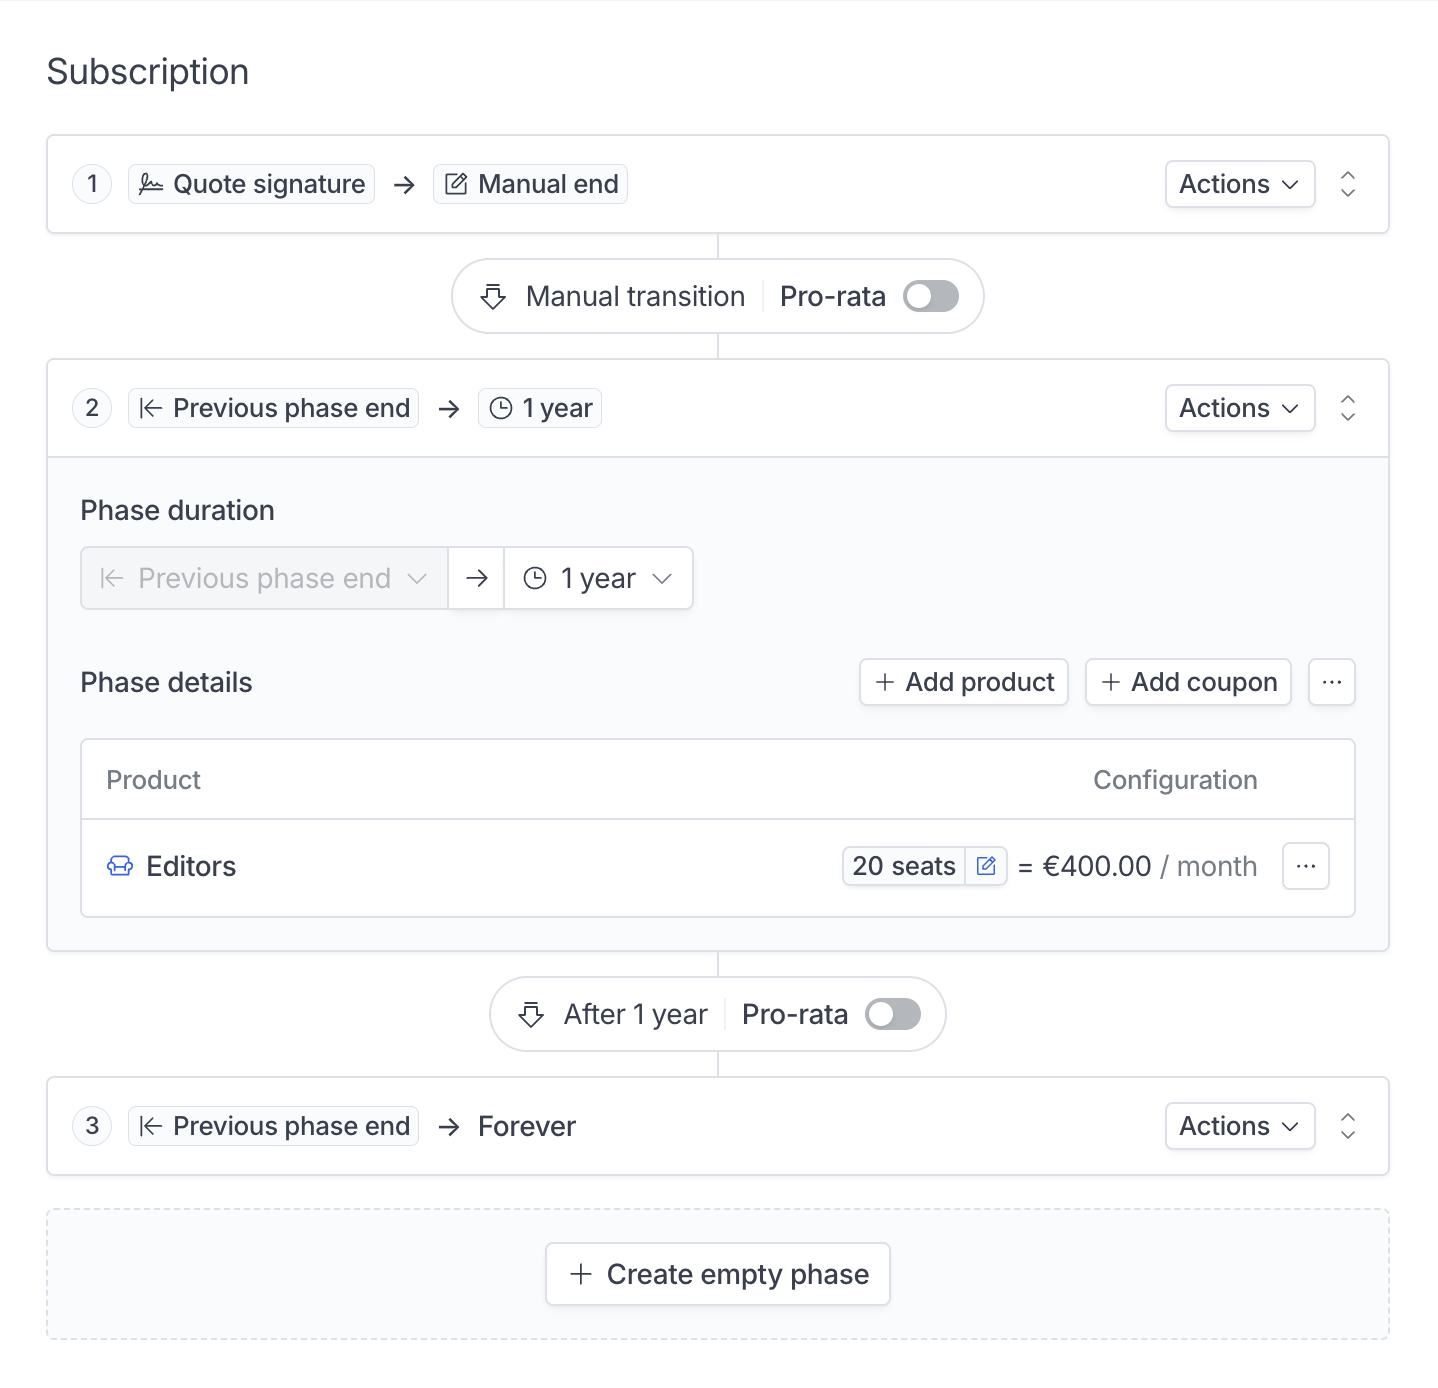The height and width of the screenshot is (1388, 1438).
Task: Open the Actions menu for phase 1
Action: coord(1240,184)
